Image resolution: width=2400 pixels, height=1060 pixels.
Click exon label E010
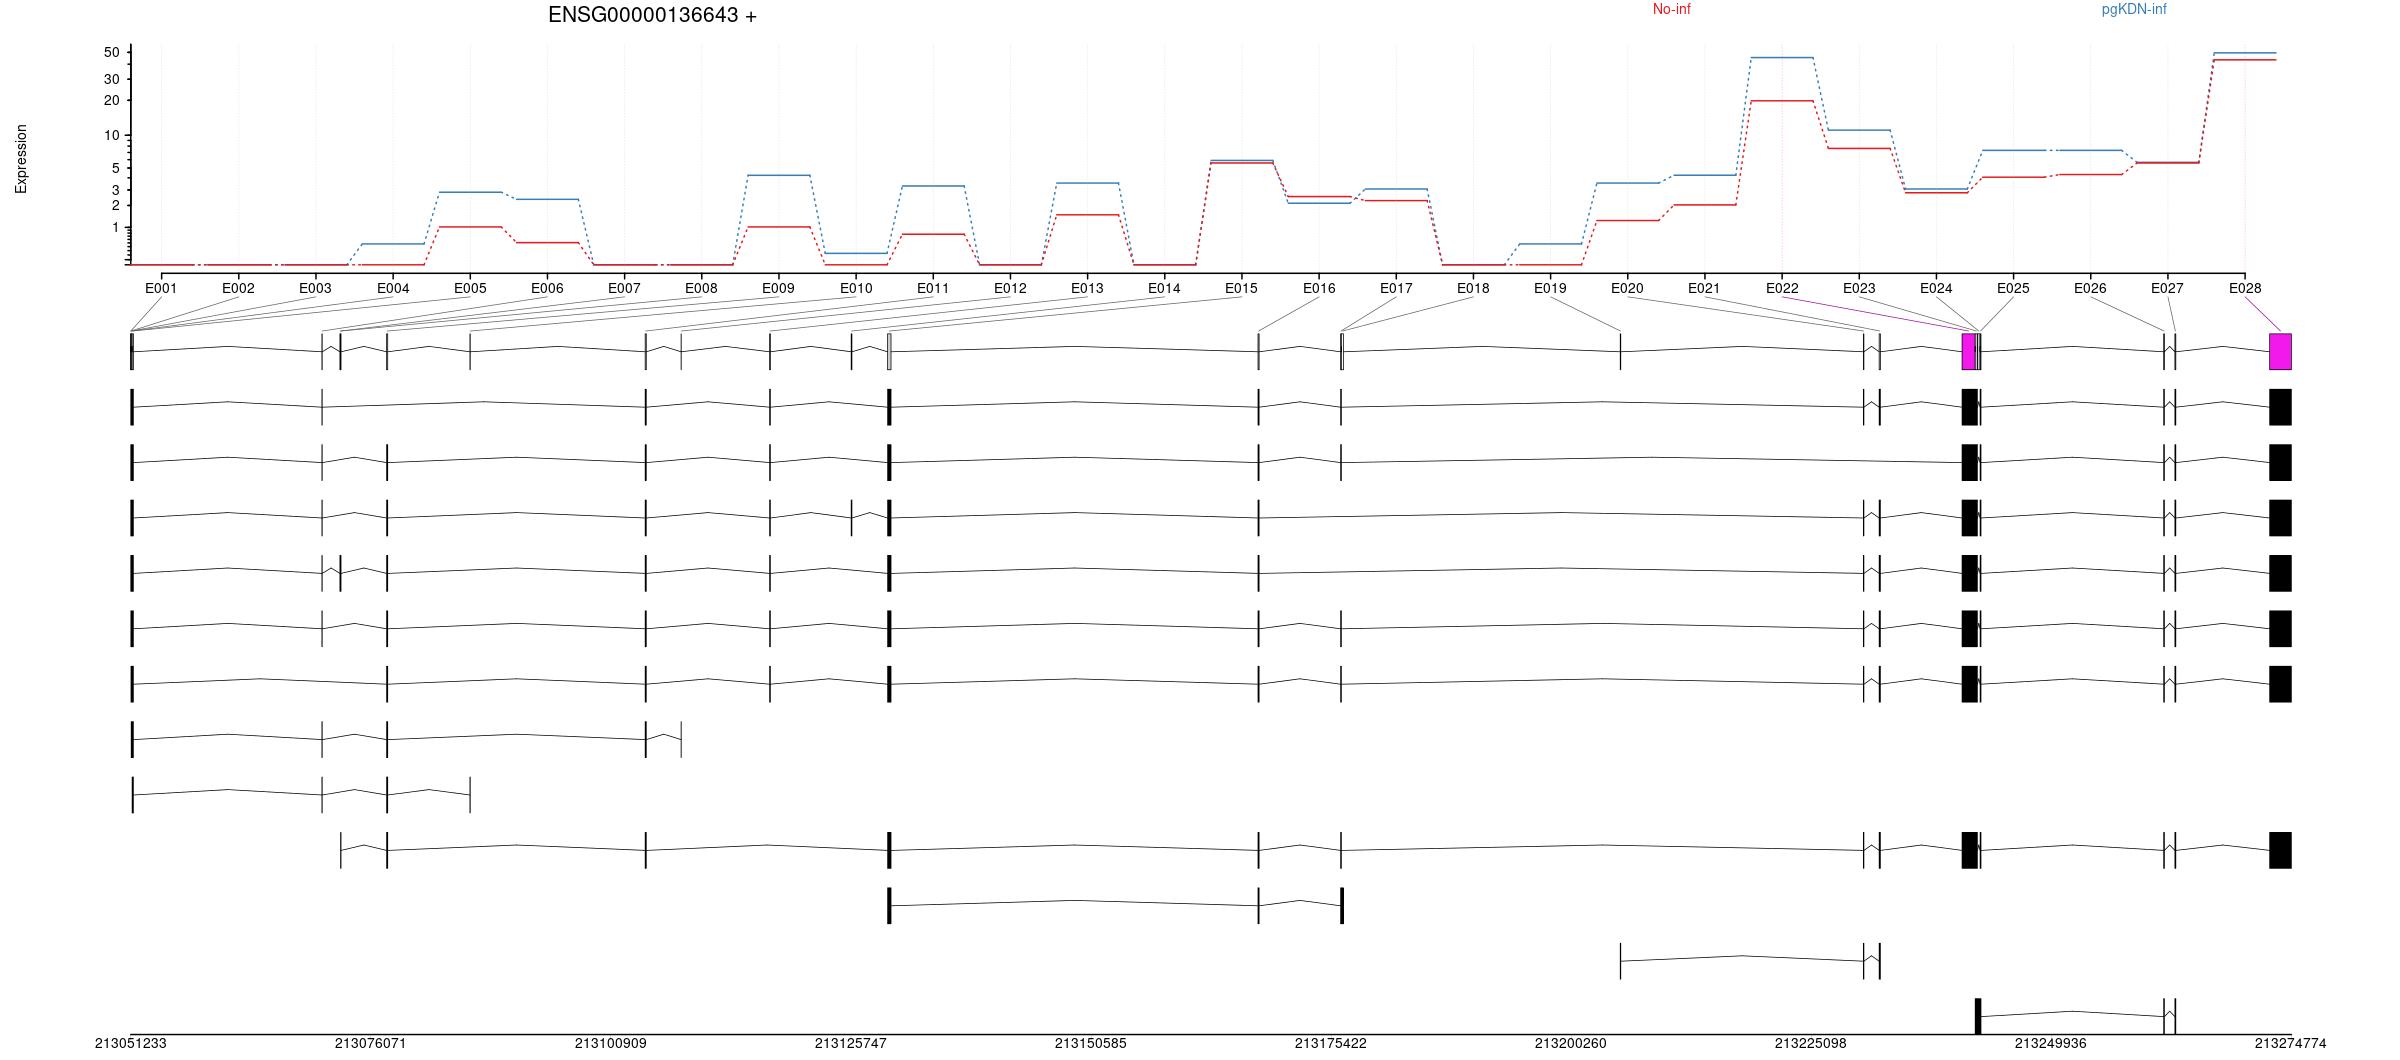click(x=856, y=288)
